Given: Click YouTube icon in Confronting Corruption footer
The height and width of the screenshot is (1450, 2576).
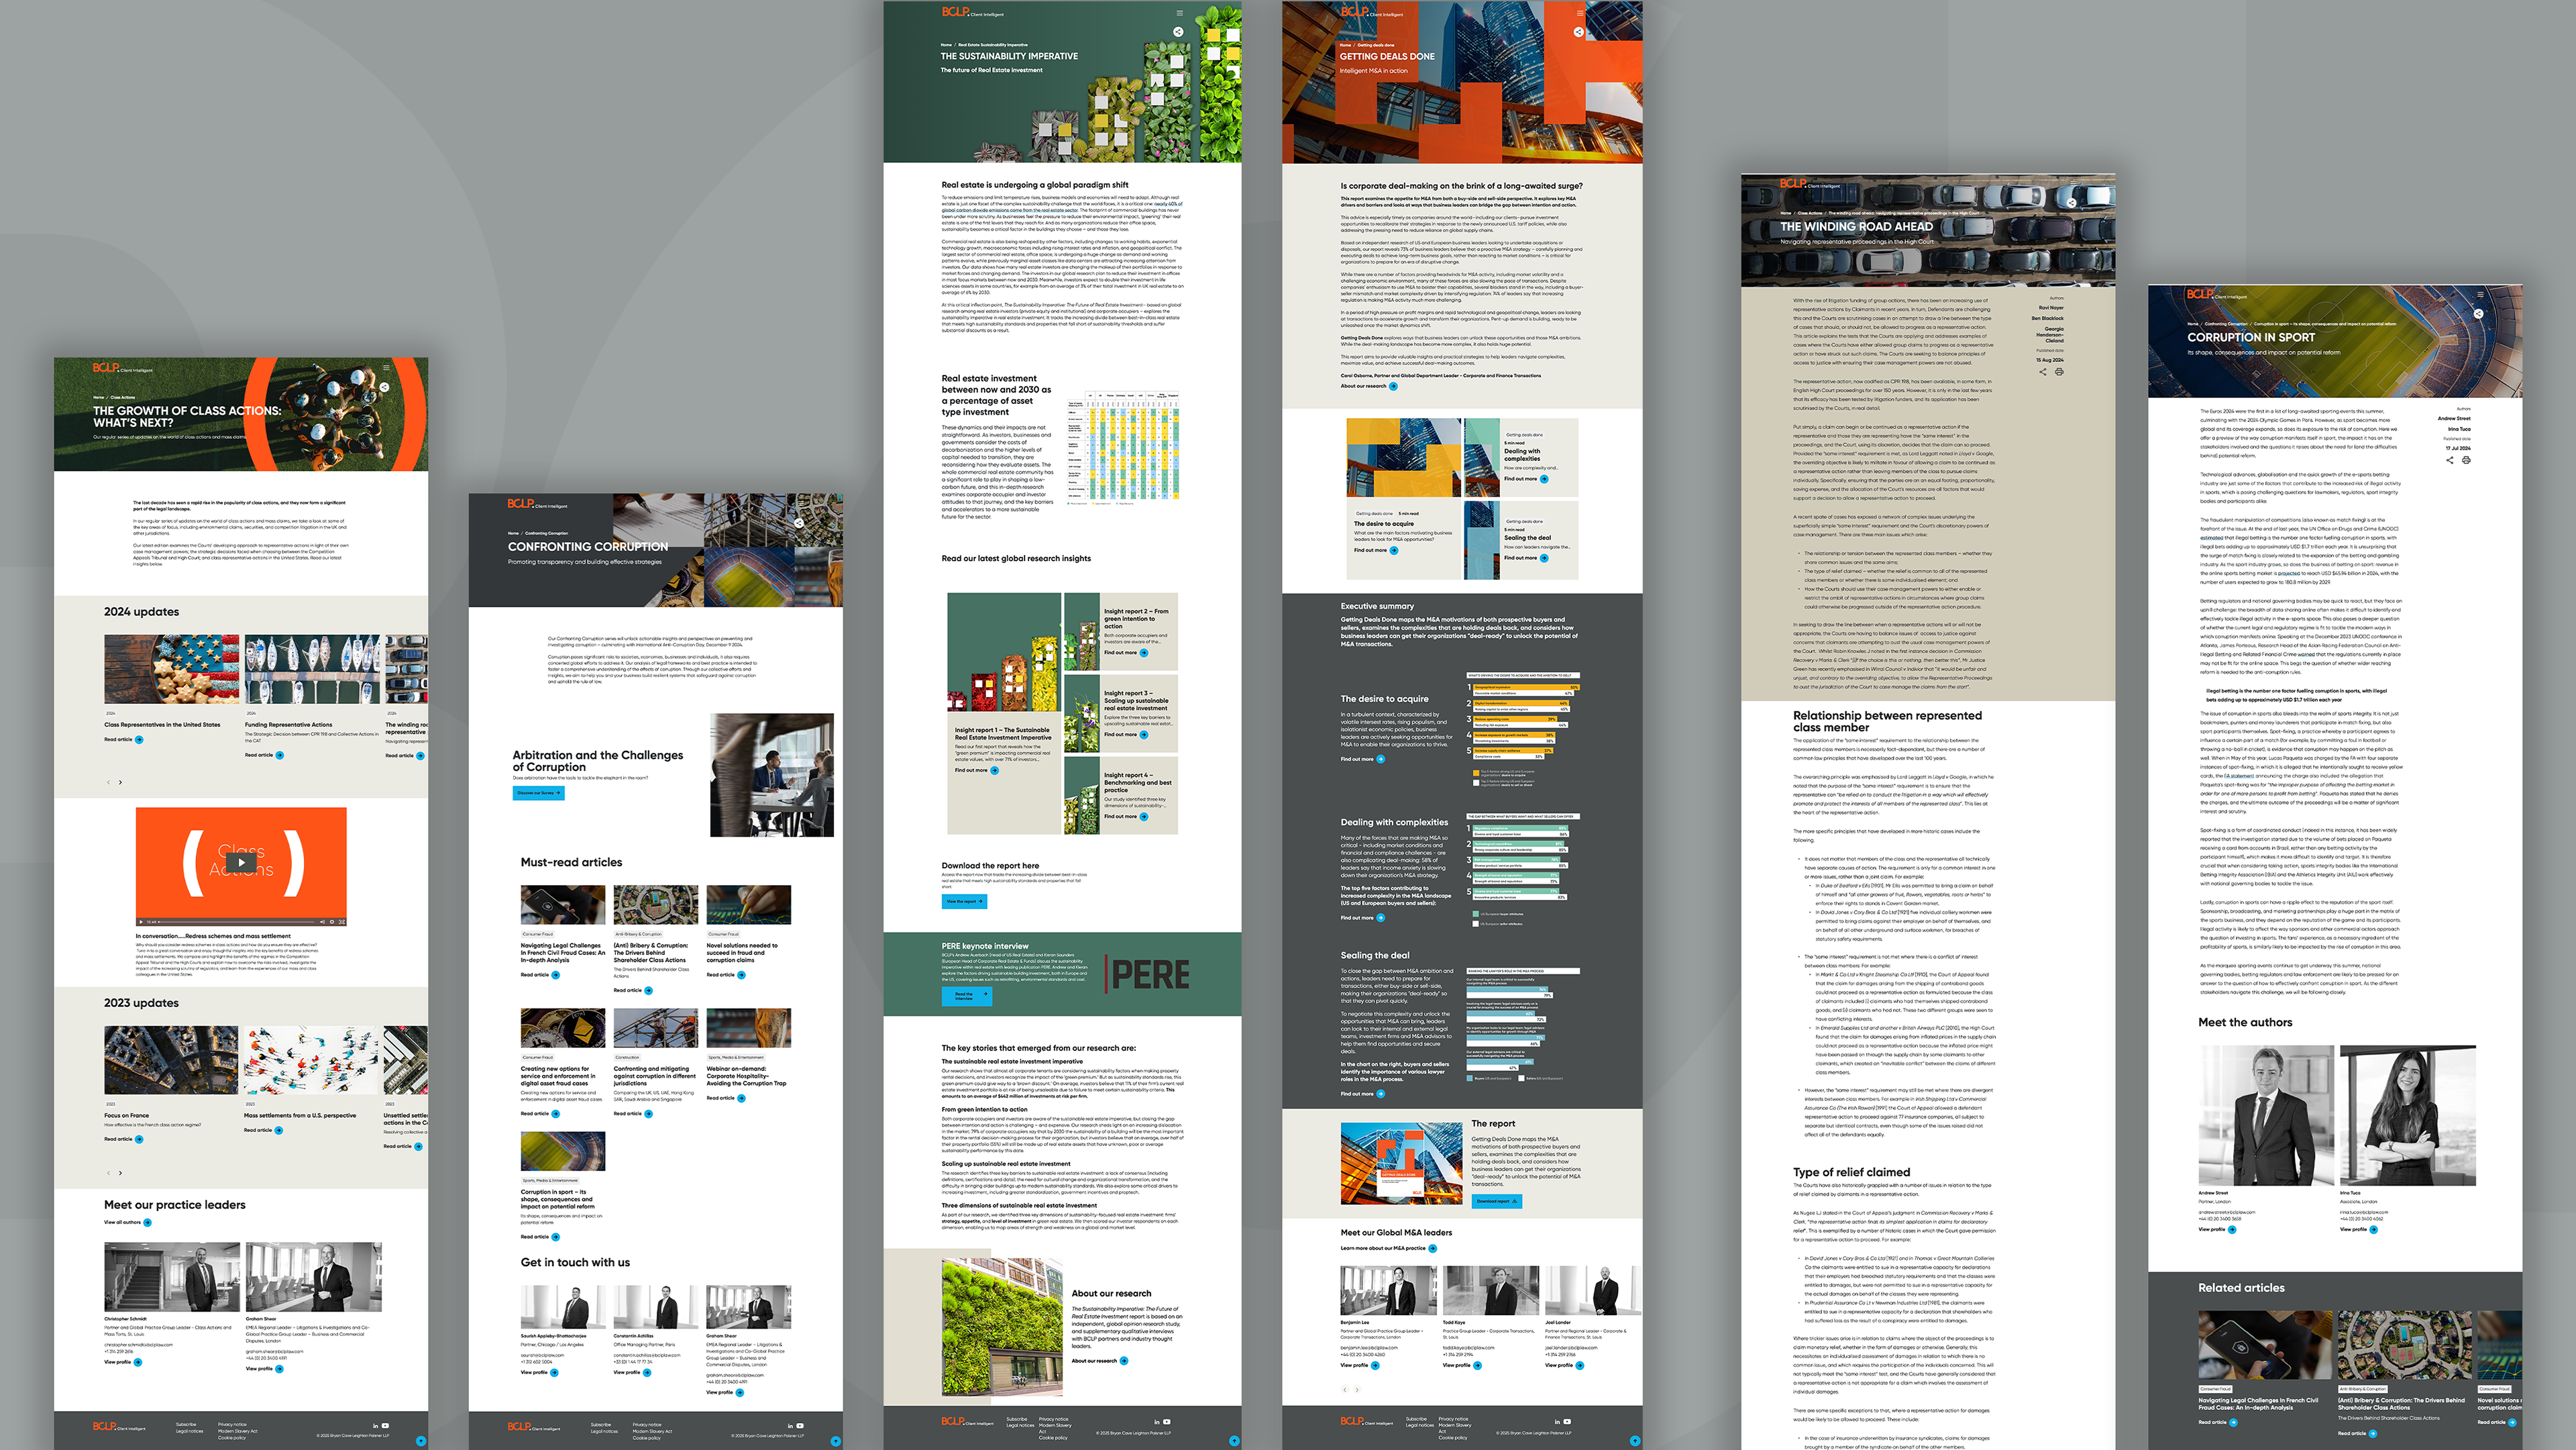Looking at the screenshot, I should click(x=799, y=1425).
